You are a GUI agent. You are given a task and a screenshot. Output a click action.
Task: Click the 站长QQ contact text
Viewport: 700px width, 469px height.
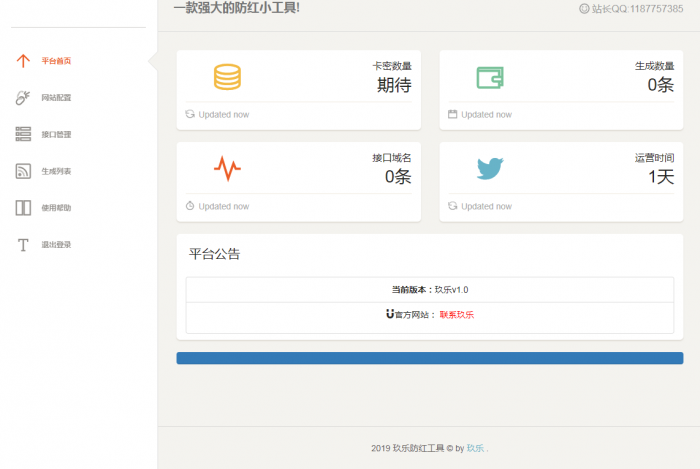(638, 8)
